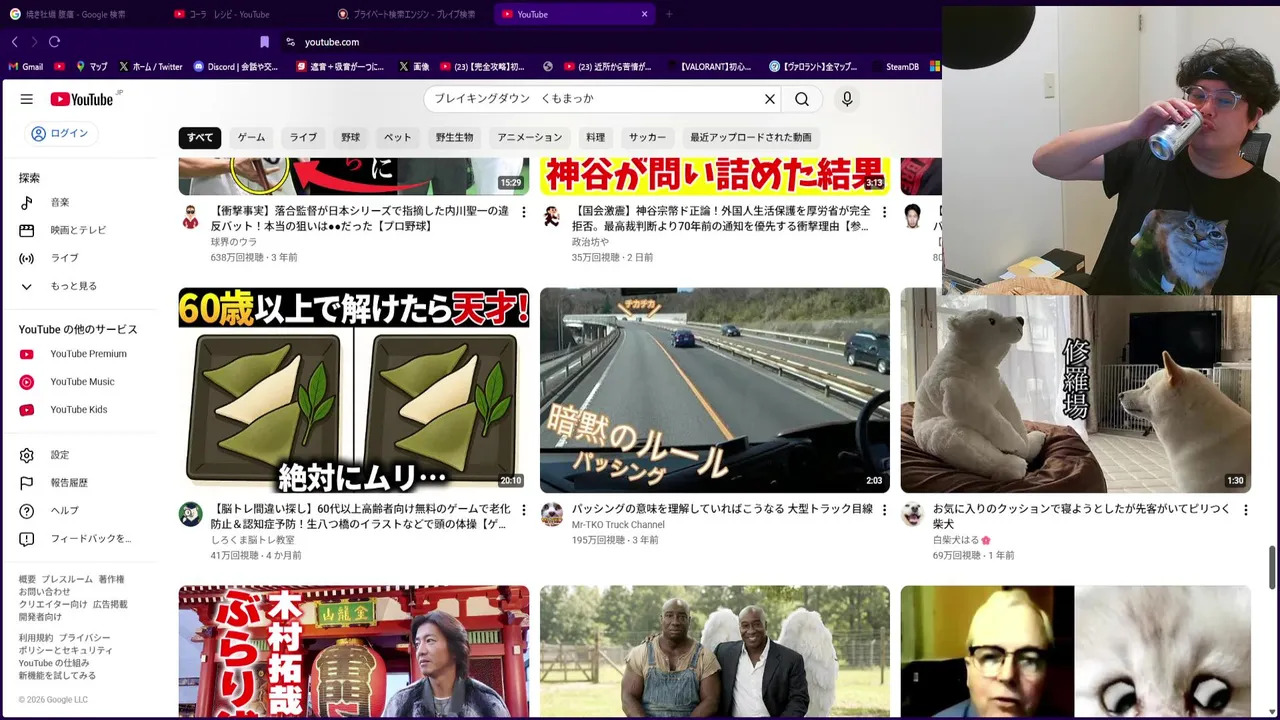The width and height of the screenshot is (1280, 720).
Task: Run search with the magnifying glass button
Action: coord(802,99)
